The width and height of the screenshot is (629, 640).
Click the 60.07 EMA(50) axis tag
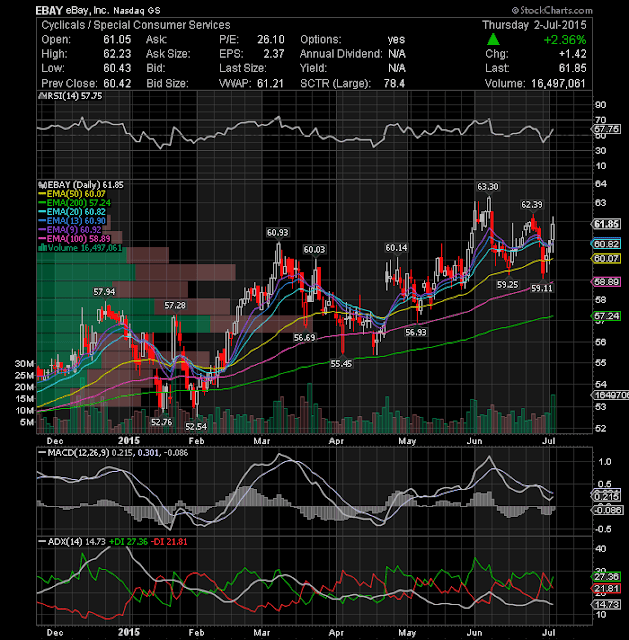point(607,259)
